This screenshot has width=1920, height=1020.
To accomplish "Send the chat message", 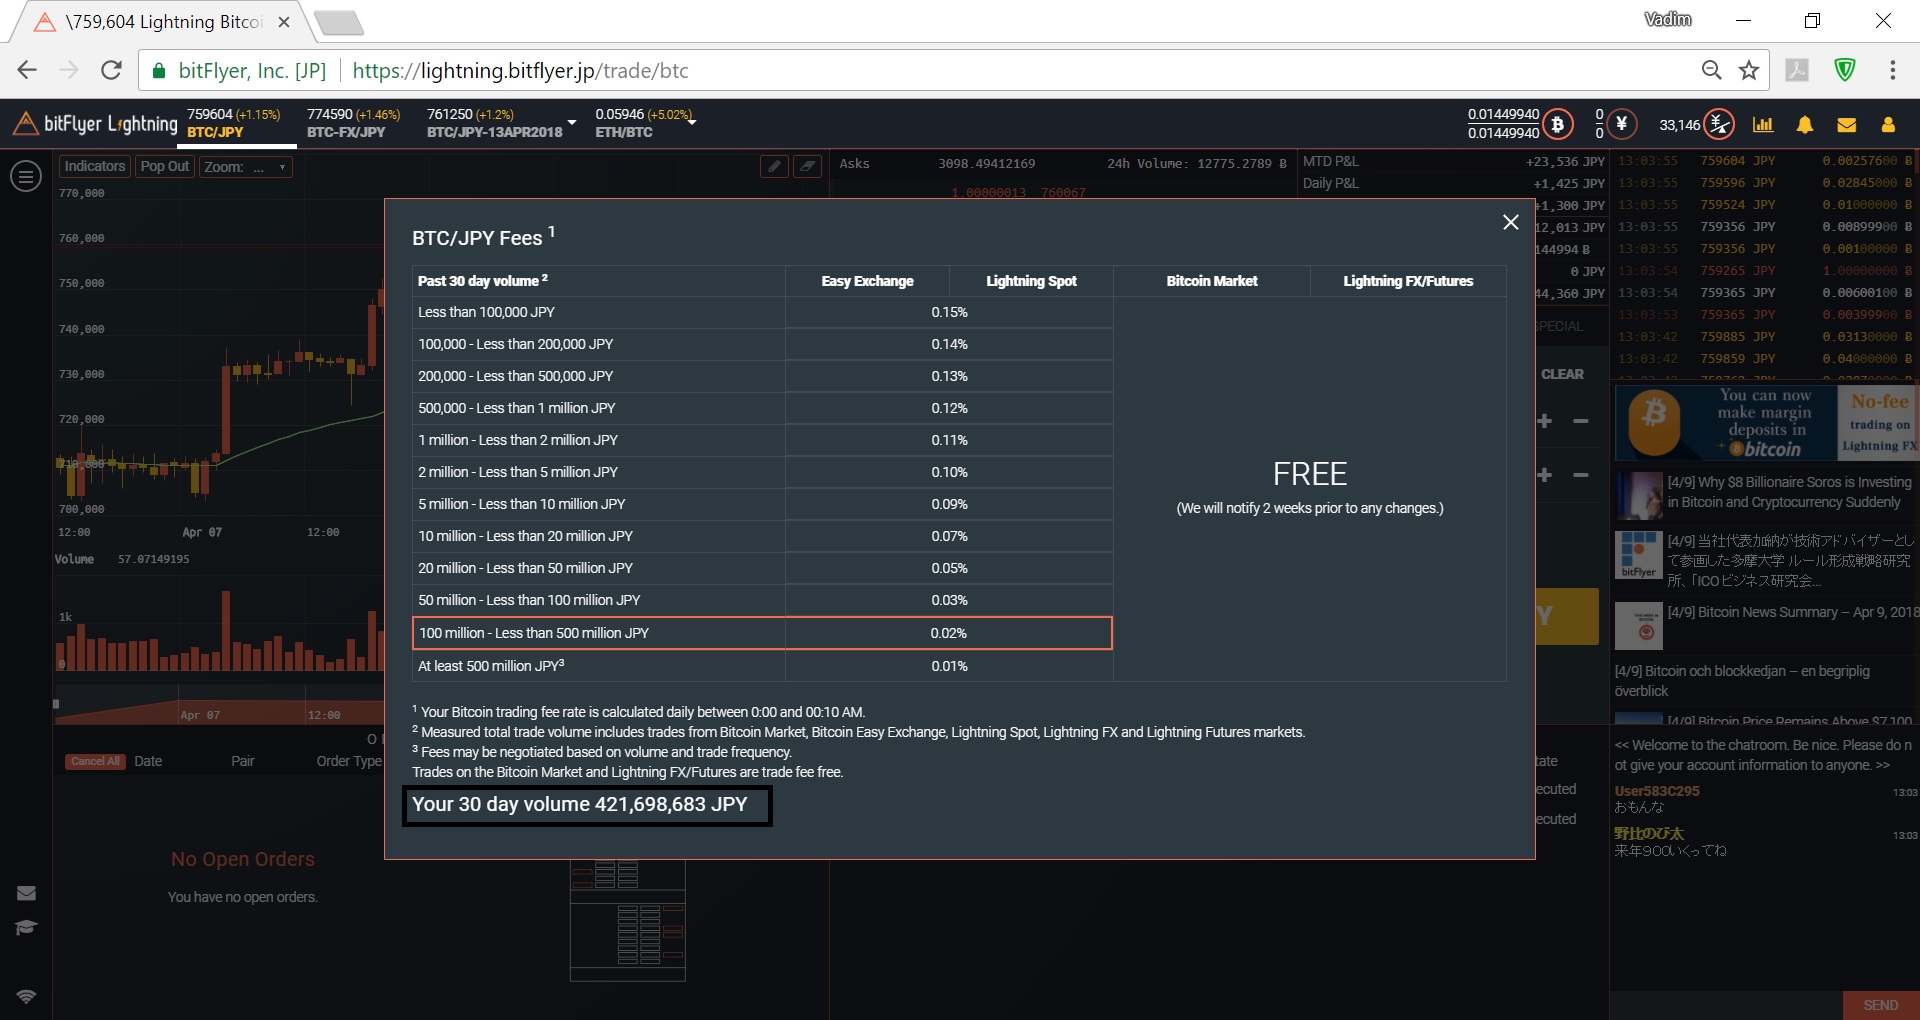I will pos(1880,1005).
